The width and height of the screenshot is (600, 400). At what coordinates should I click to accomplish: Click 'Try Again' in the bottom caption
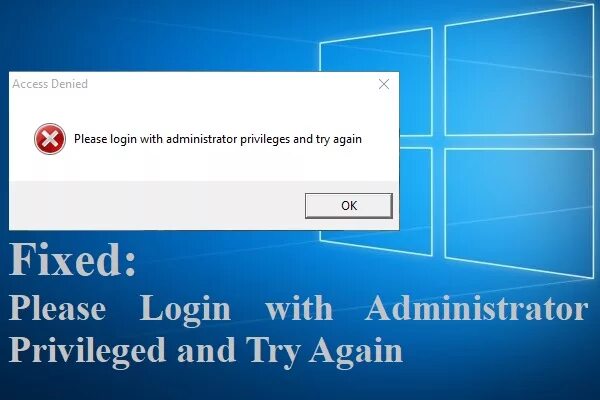324,352
